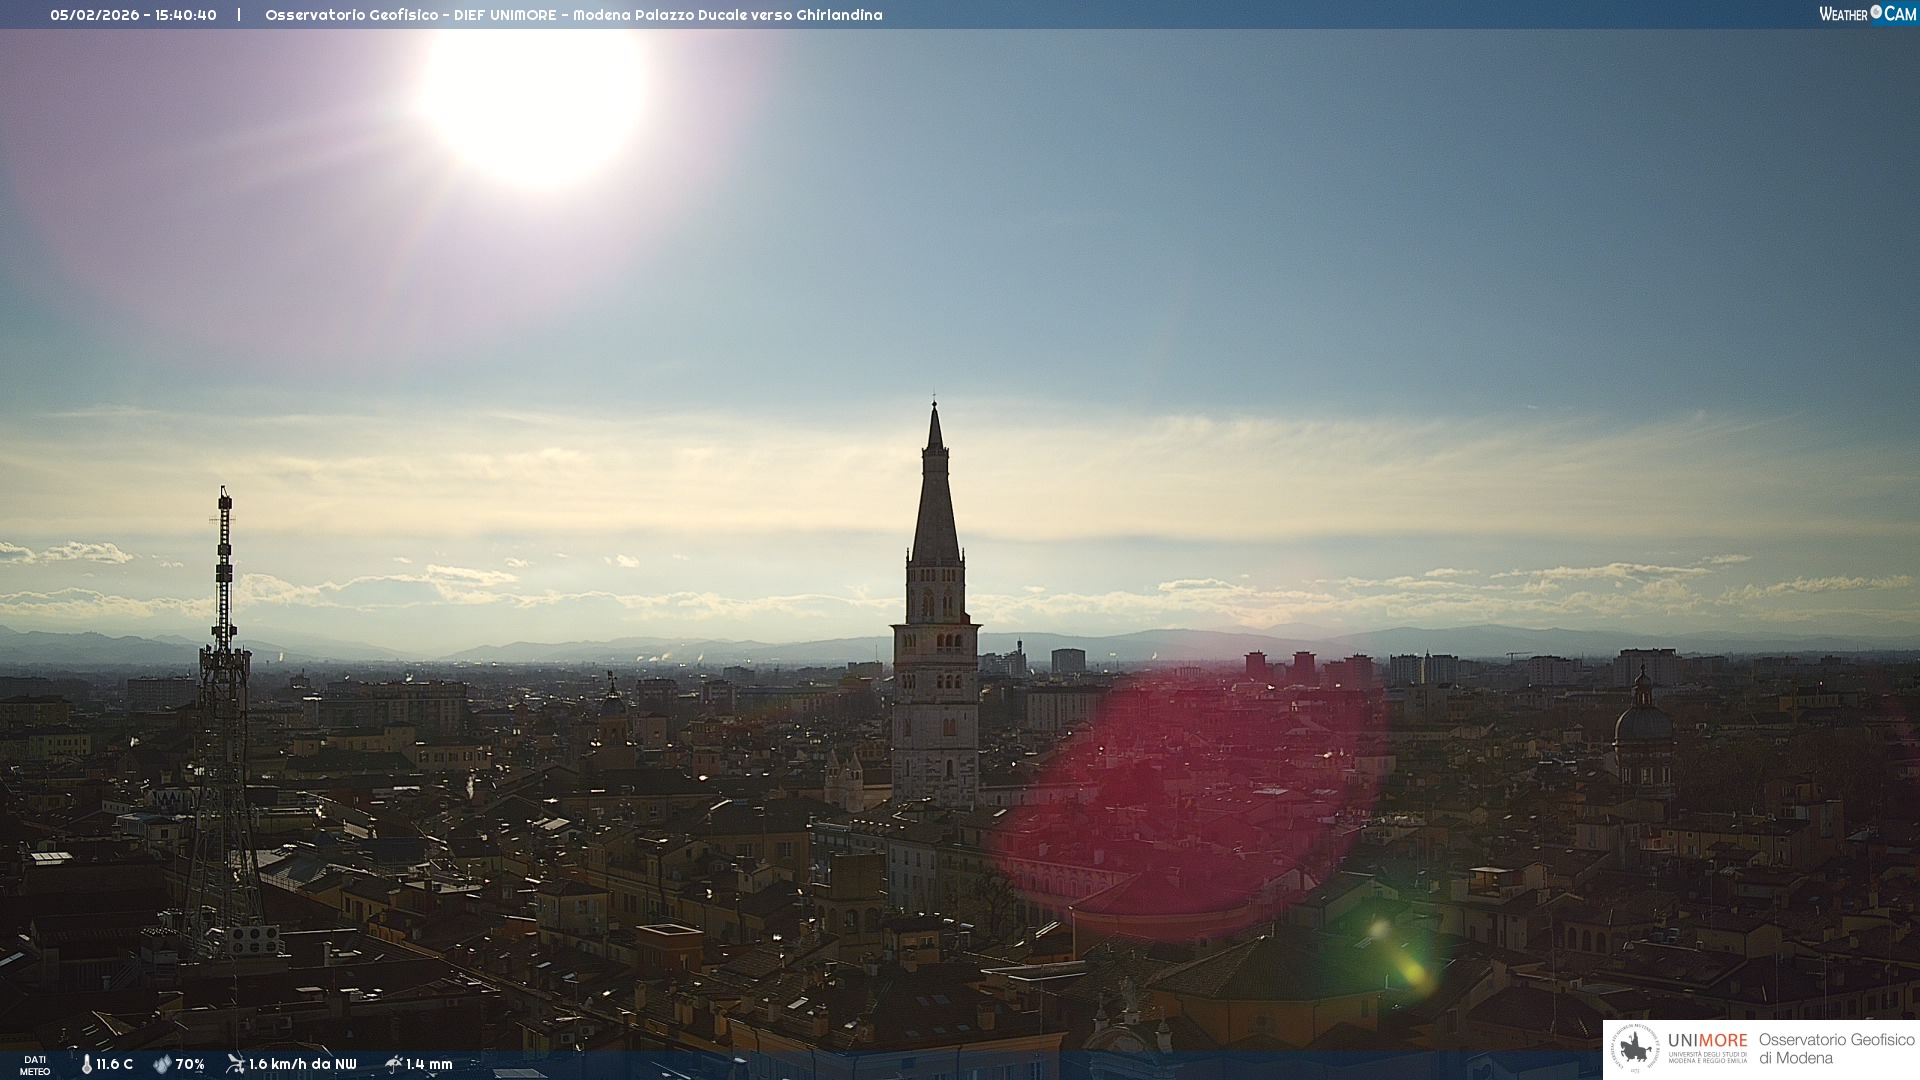Click the umbrella rainfall icon
This screenshot has width=1920, height=1080.
[x=394, y=1064]
